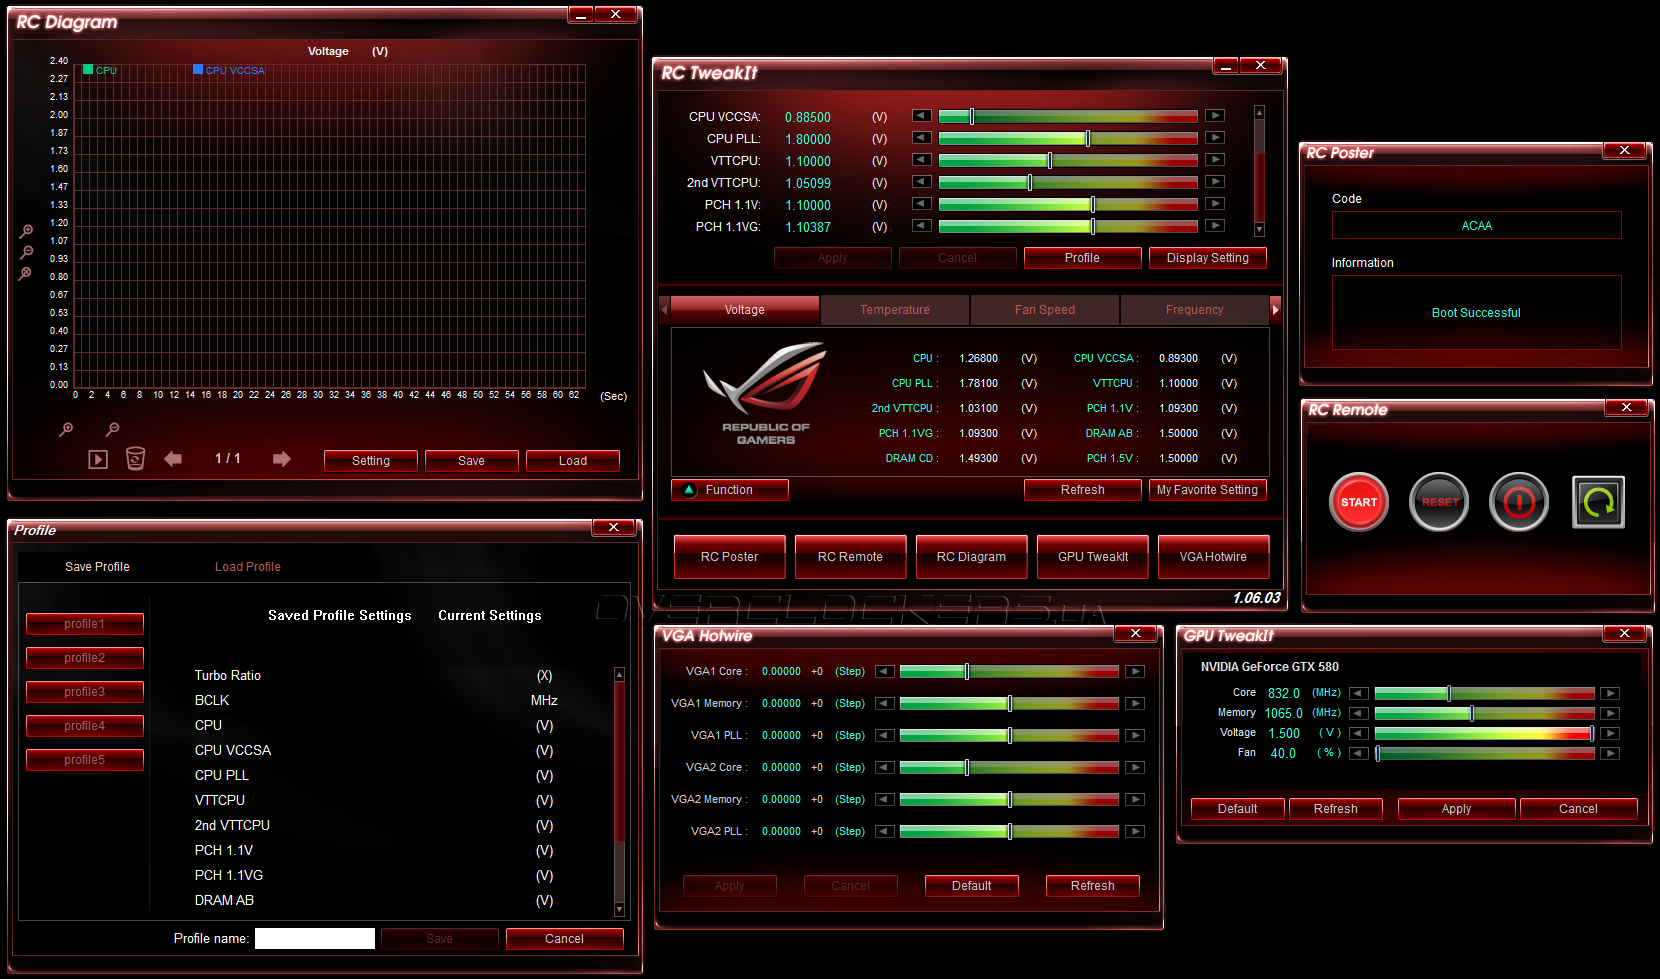
Task: Launch GPU TweakIt from RC TweakIt
Action: [x=1093, y=557]
